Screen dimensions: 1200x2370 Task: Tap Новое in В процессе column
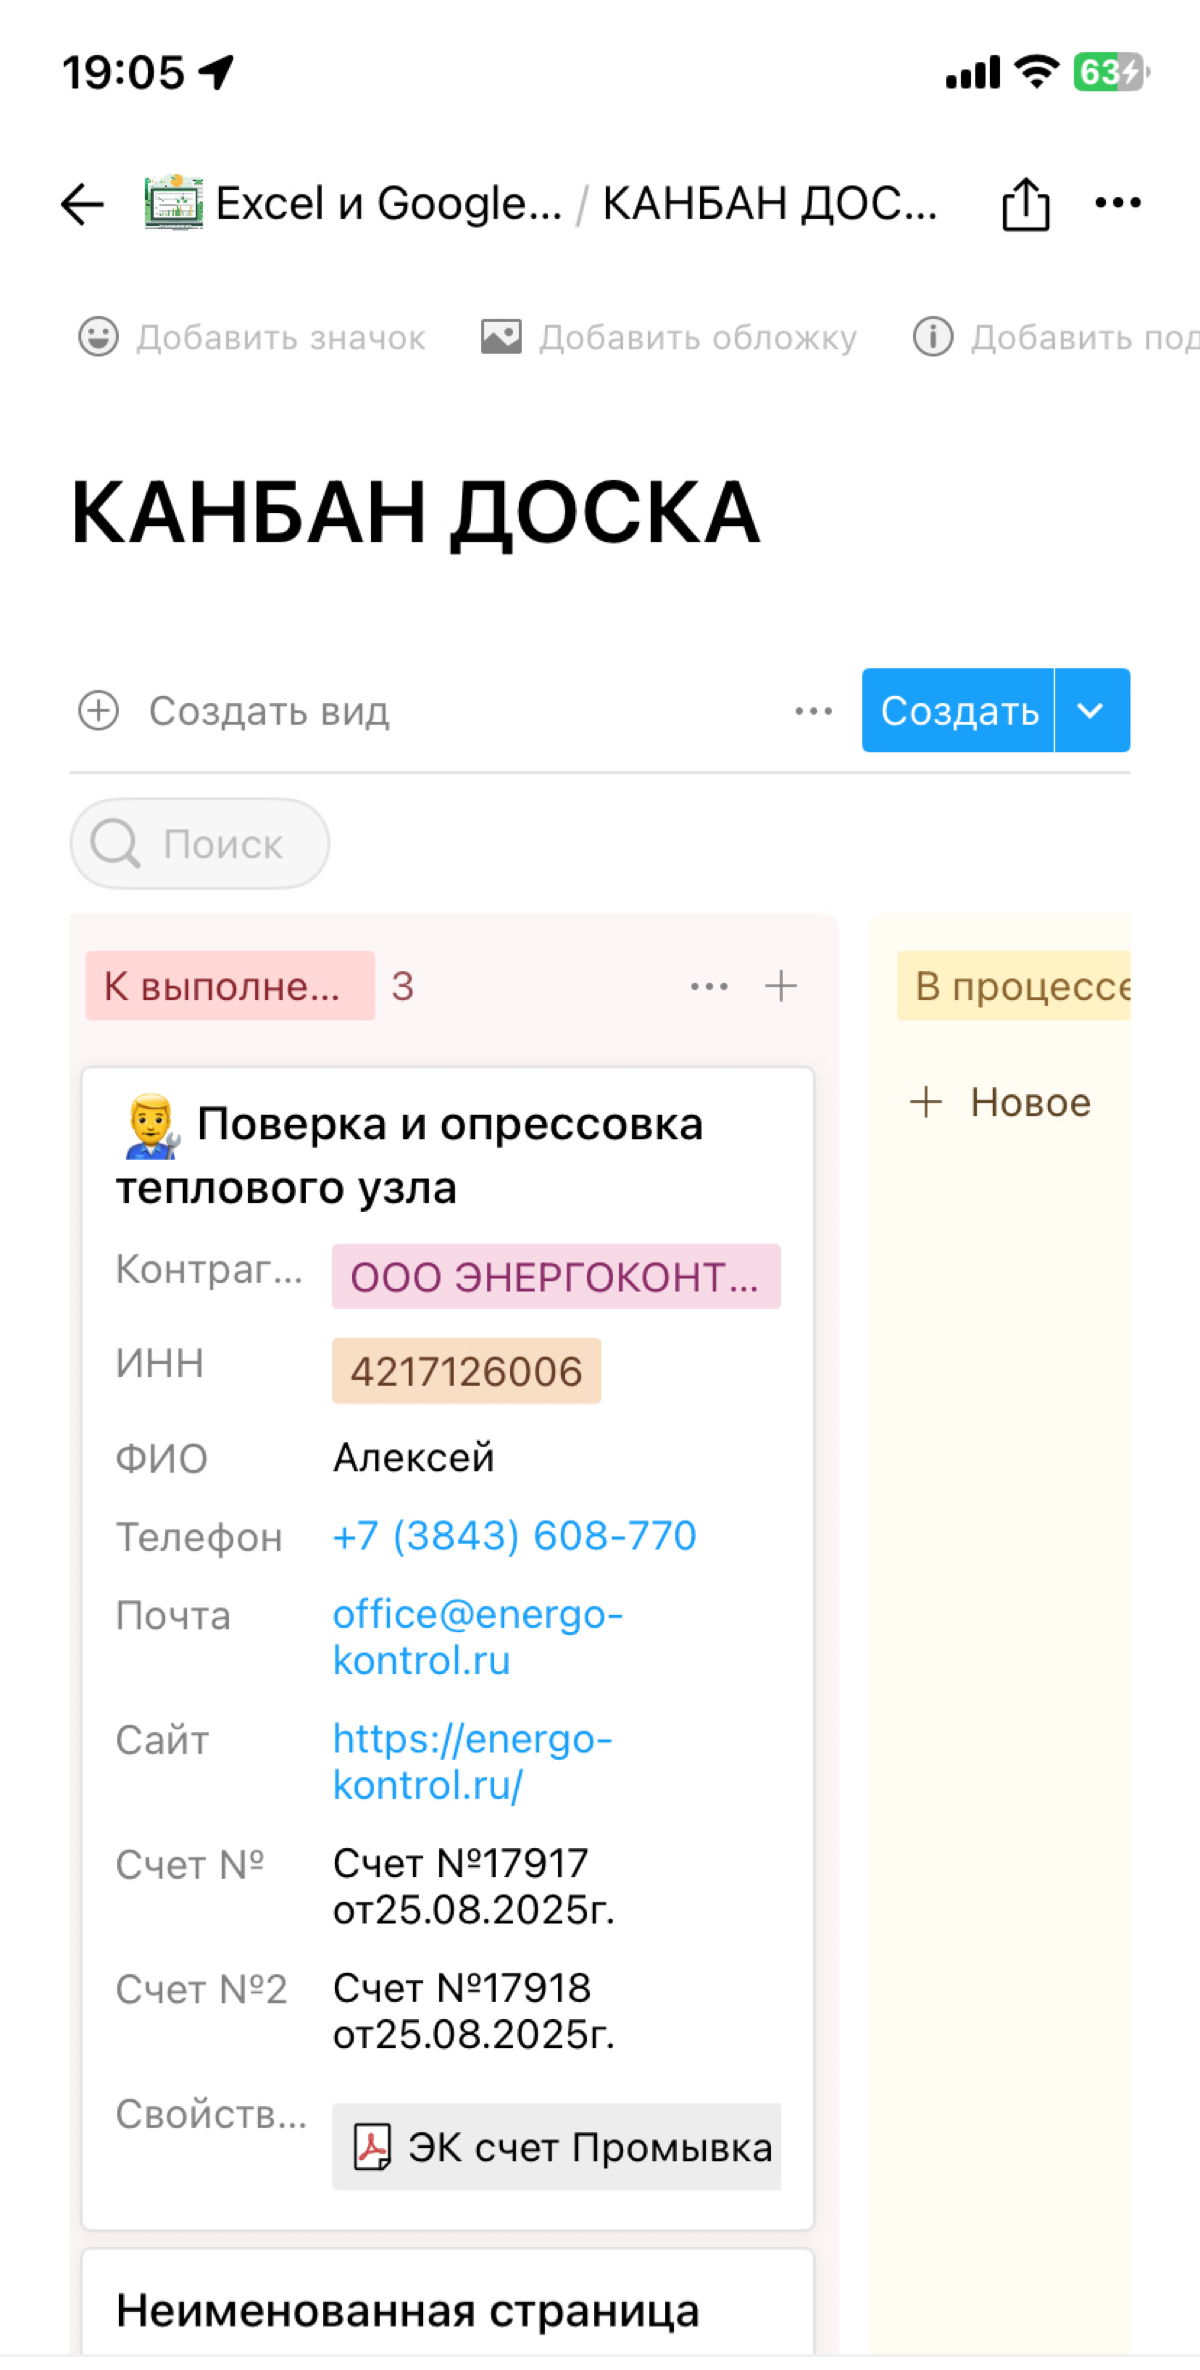click(1001, 1102)
